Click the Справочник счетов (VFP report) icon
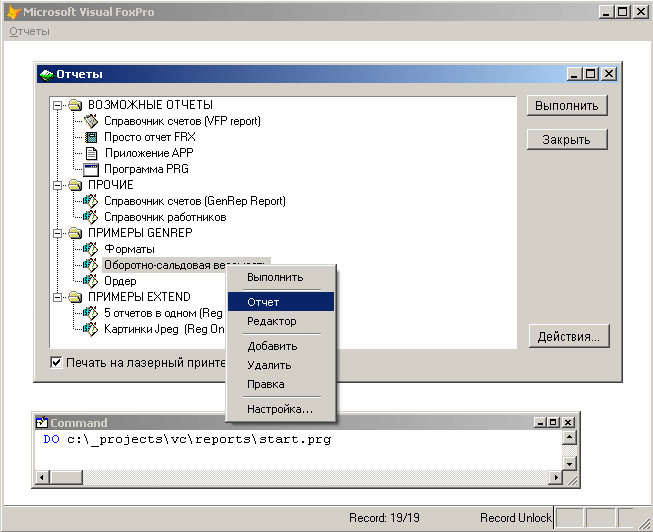 tap(91, 121)
